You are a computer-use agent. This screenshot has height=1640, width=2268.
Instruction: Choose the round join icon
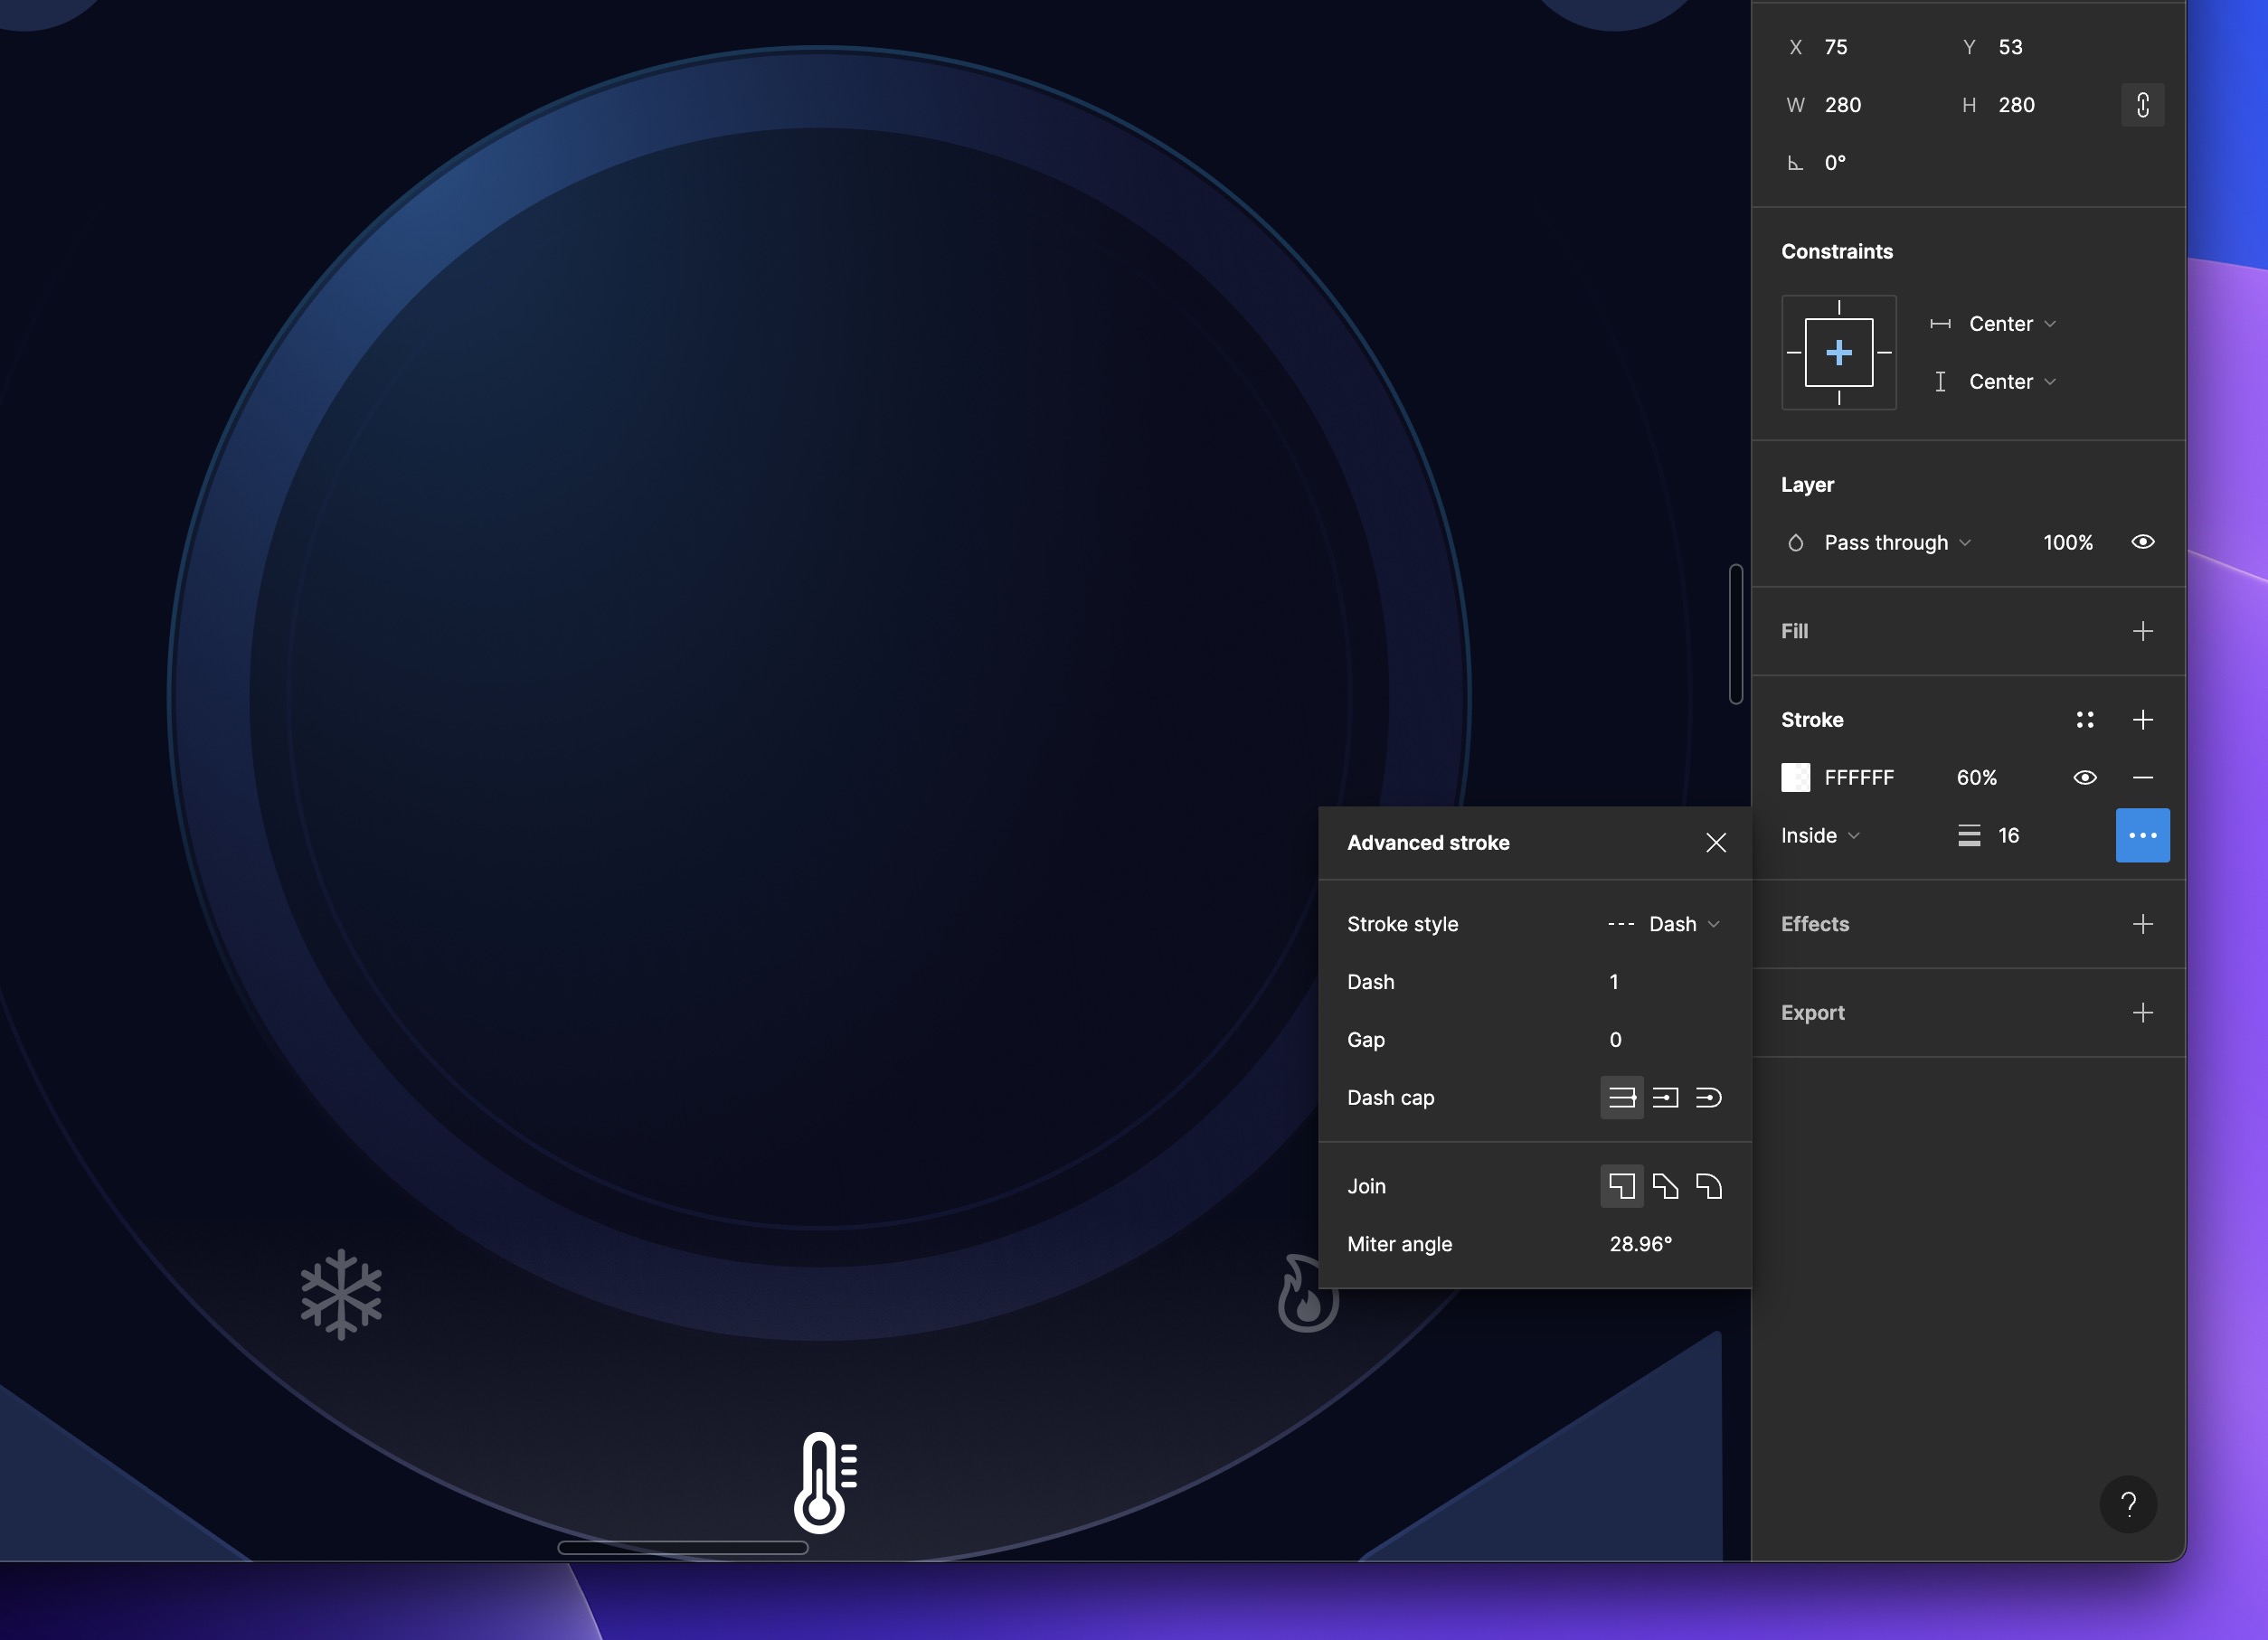pos(1709,1186)
